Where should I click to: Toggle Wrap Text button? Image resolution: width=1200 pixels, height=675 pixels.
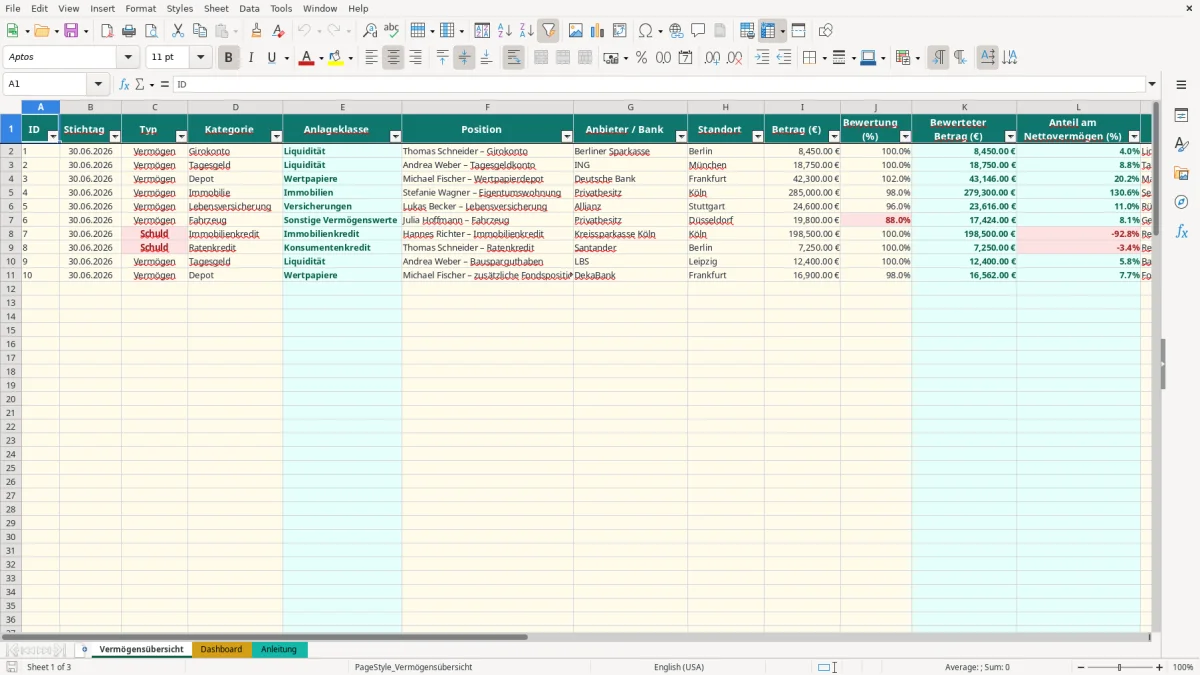[x=513, y=58]
